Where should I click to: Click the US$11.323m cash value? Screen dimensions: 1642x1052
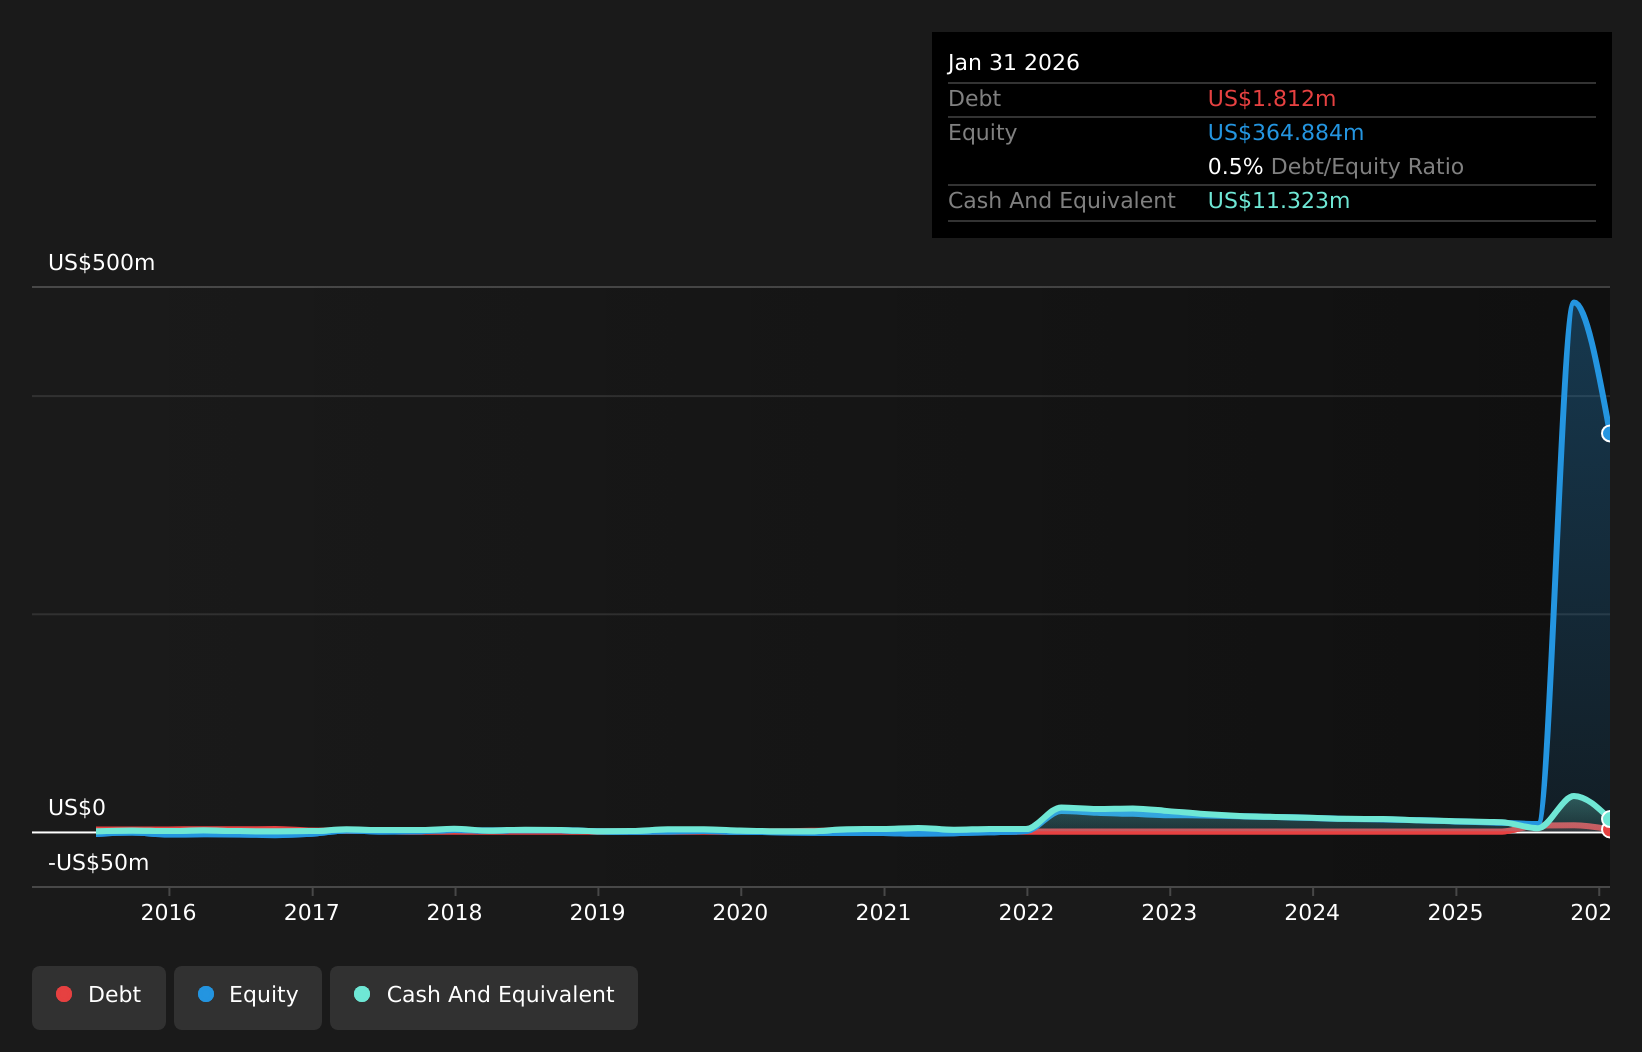[x=1279, y=201]
